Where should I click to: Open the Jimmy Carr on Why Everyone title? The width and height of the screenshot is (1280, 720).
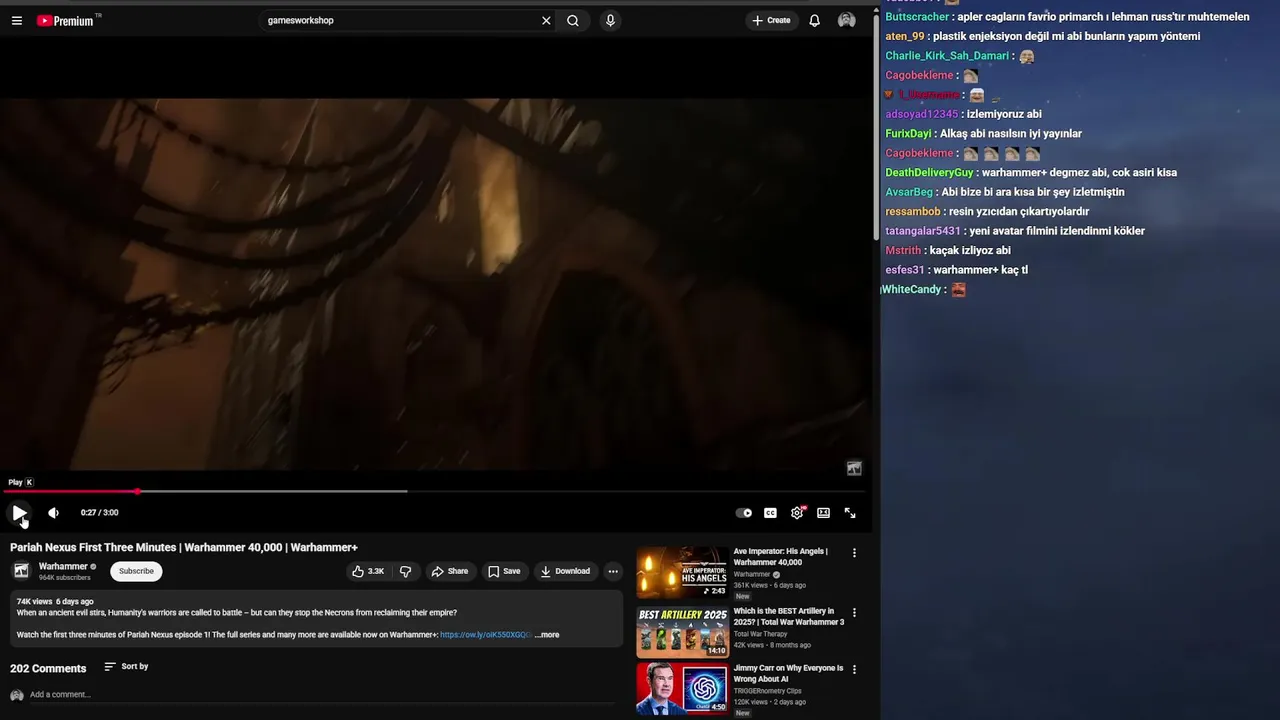[788, 673]
